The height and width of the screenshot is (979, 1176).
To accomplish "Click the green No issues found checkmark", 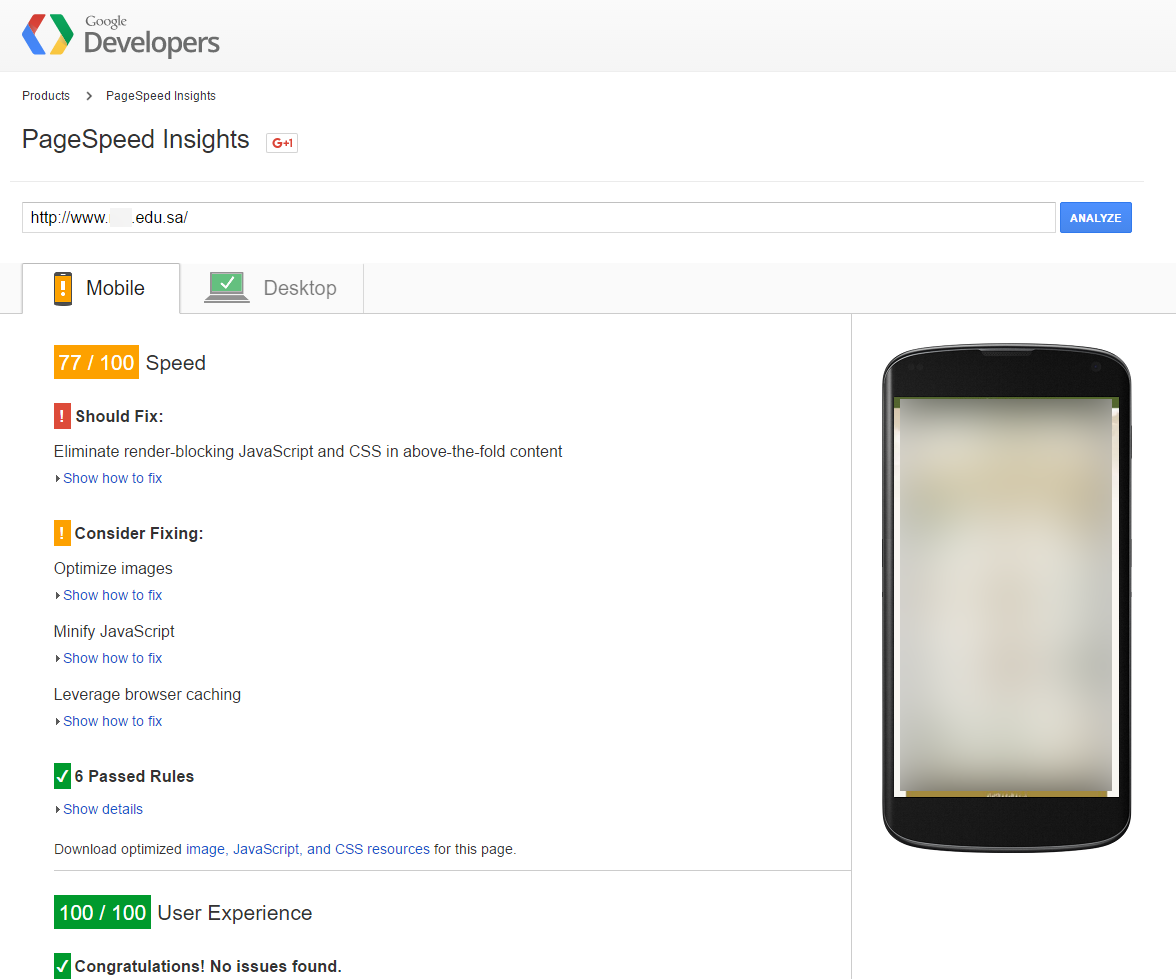I will 62,966.
